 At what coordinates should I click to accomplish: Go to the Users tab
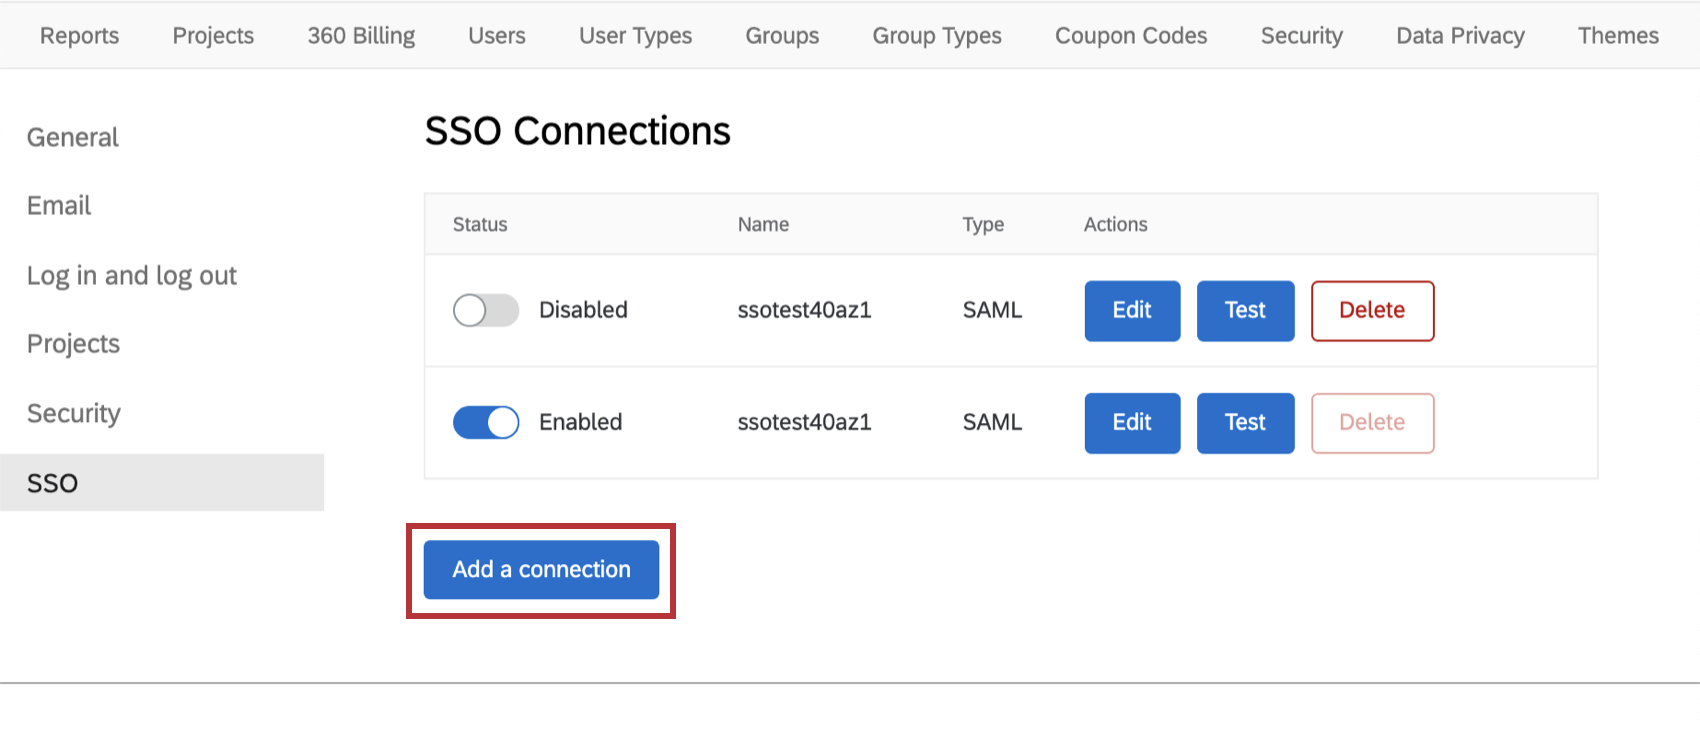tap(497, 36)
